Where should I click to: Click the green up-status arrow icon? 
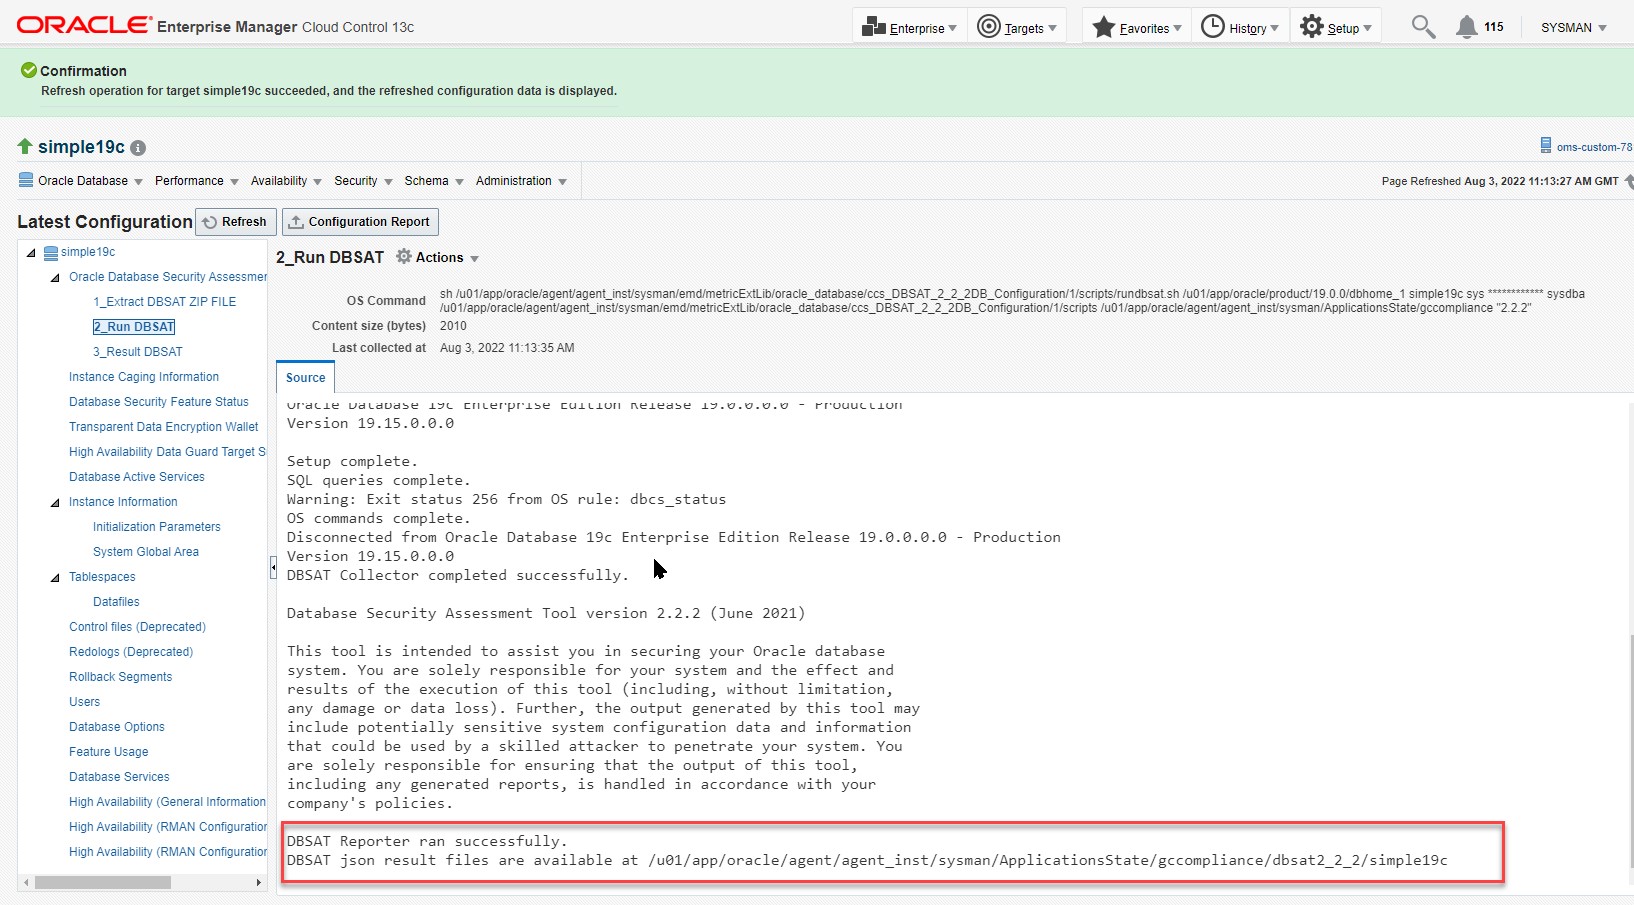click(25, 147)
